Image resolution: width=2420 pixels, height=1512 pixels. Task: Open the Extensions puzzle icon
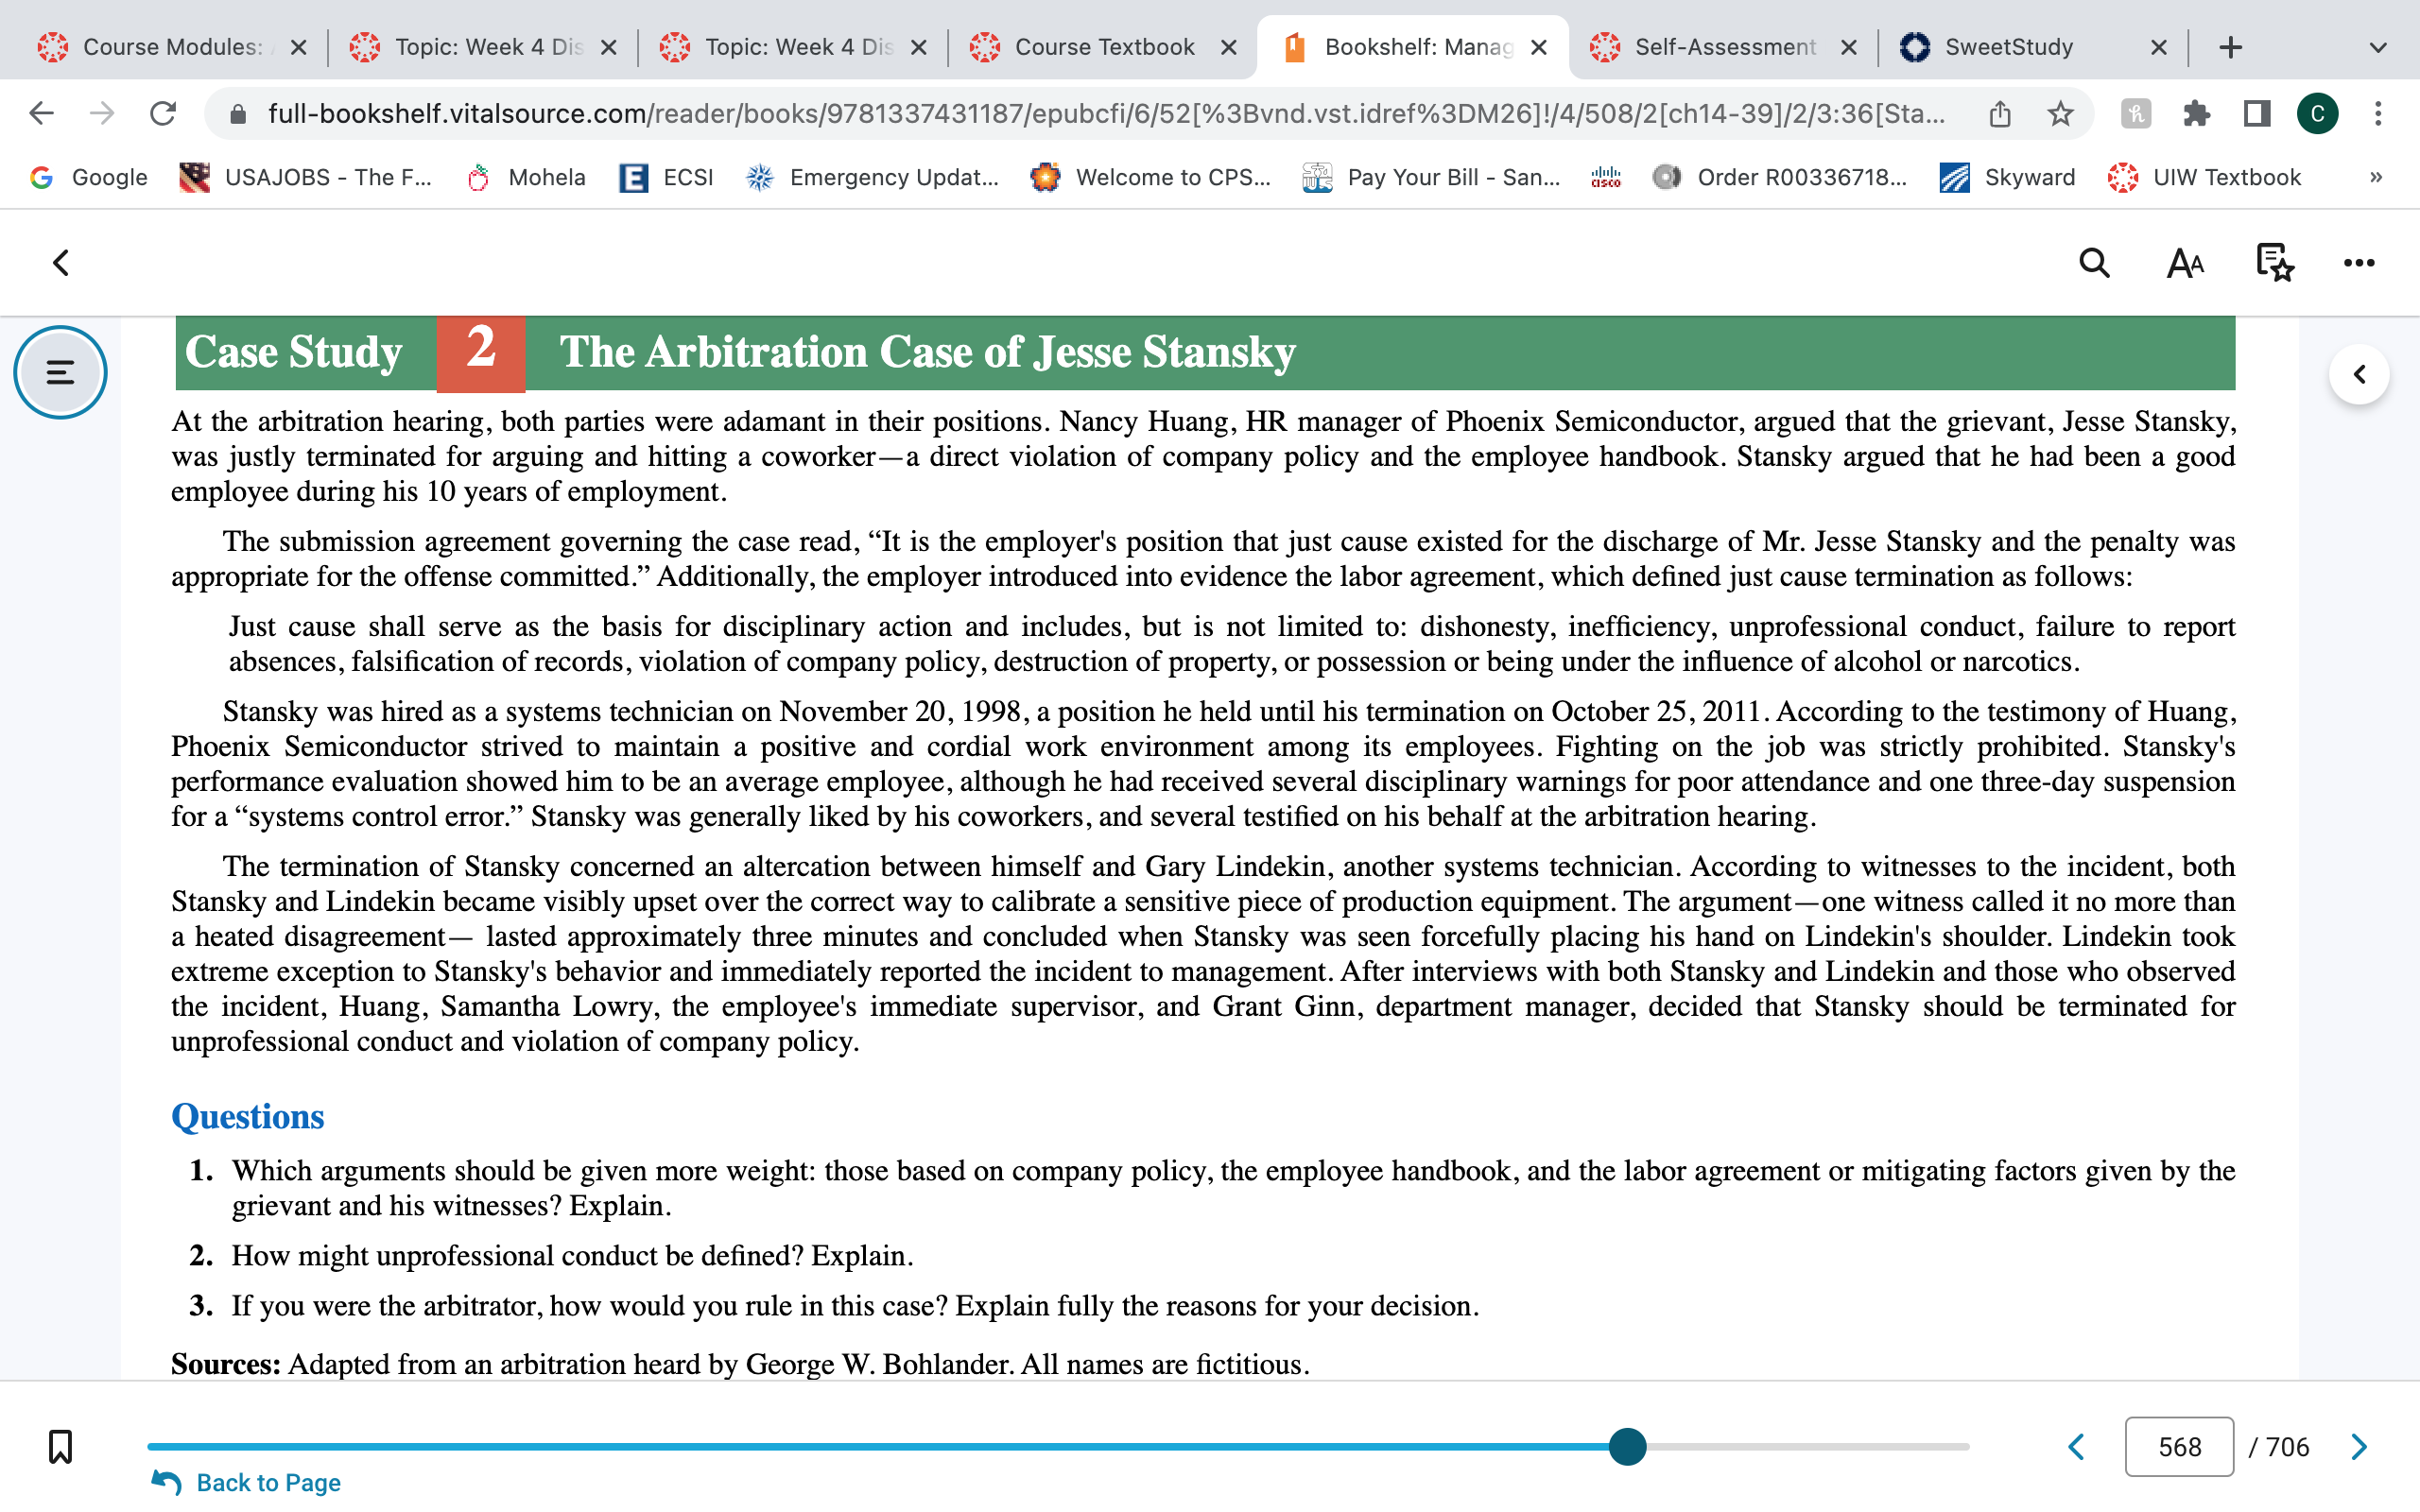(x=2196, y=113)
